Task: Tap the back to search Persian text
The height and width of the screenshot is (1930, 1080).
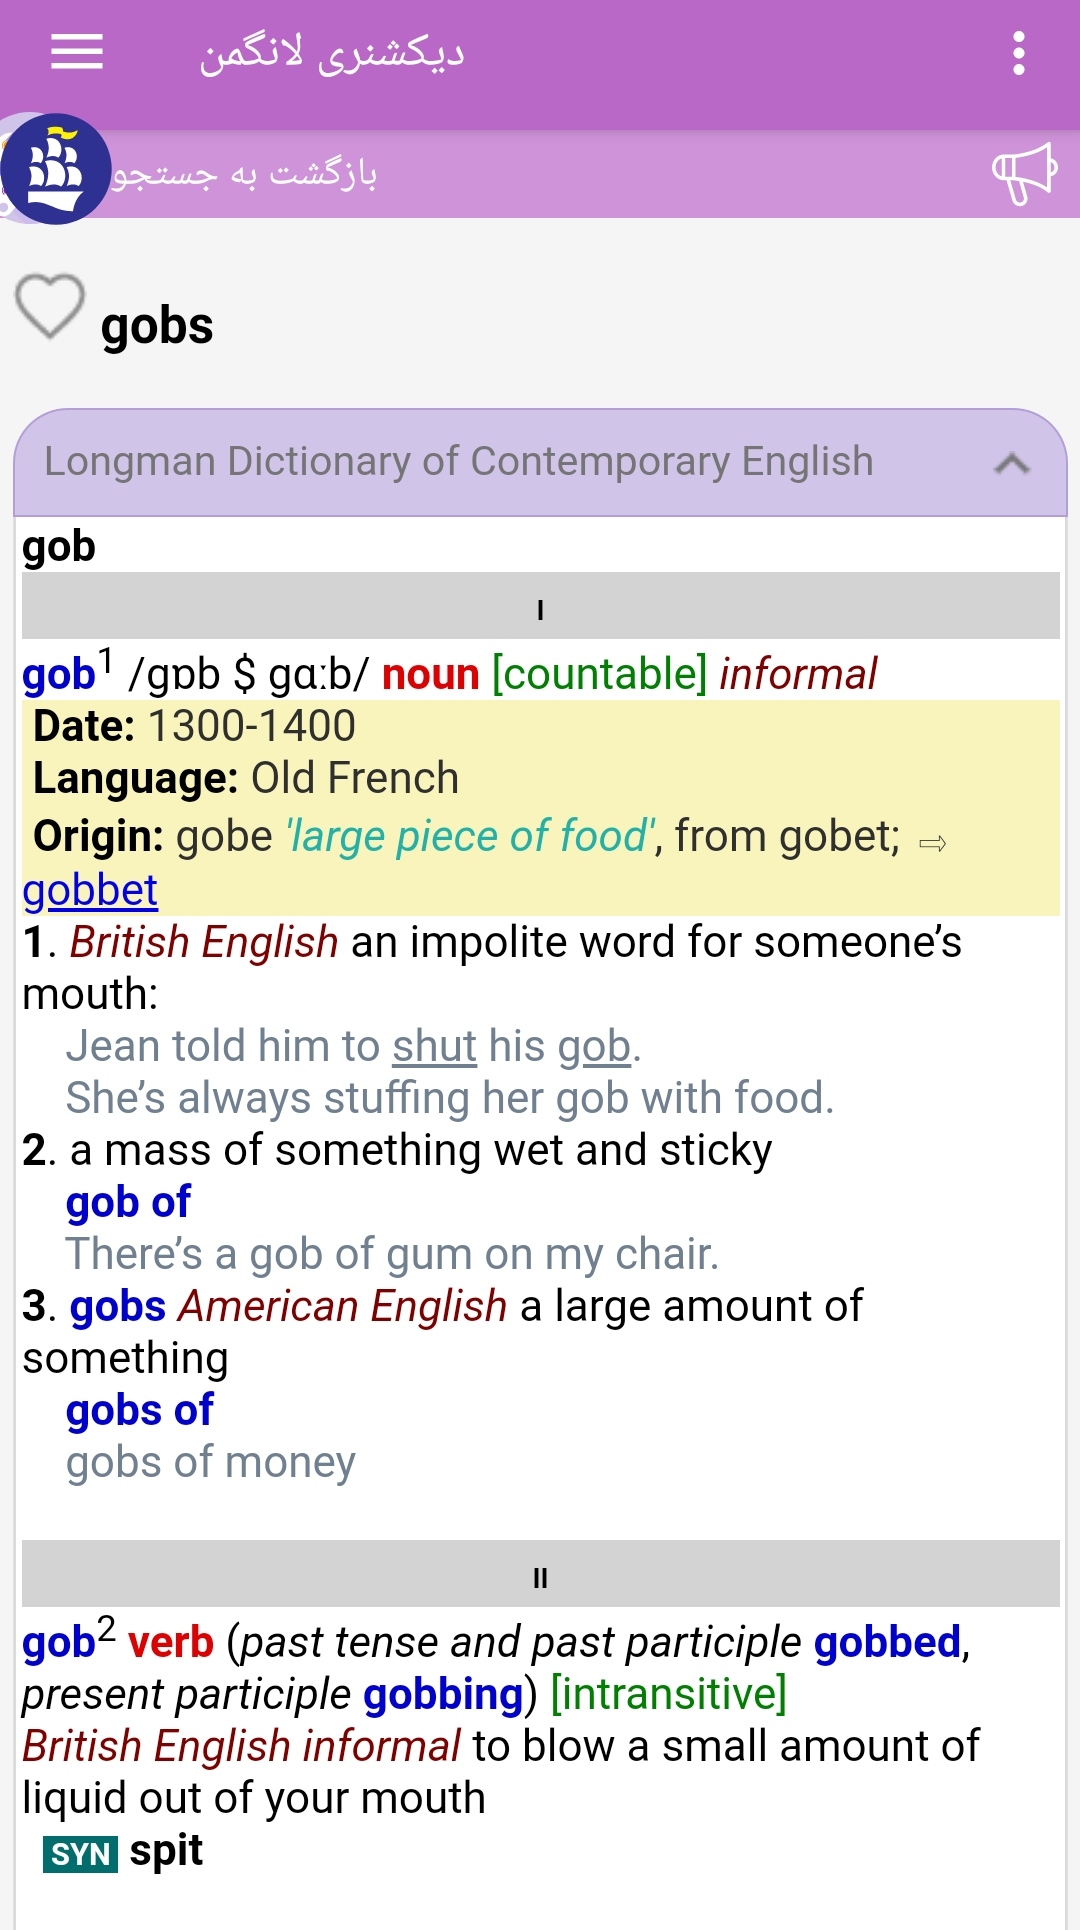Action: coord(245,174)
